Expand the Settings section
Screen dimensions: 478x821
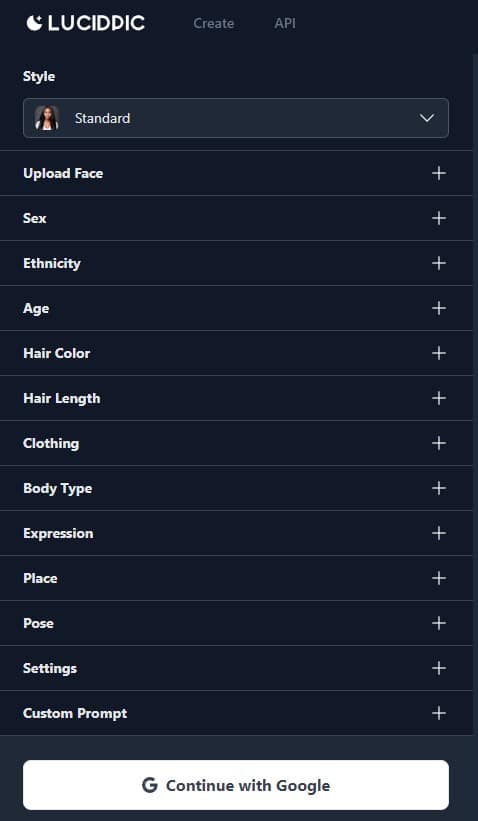pyautogui.click(x=236, y=668)
